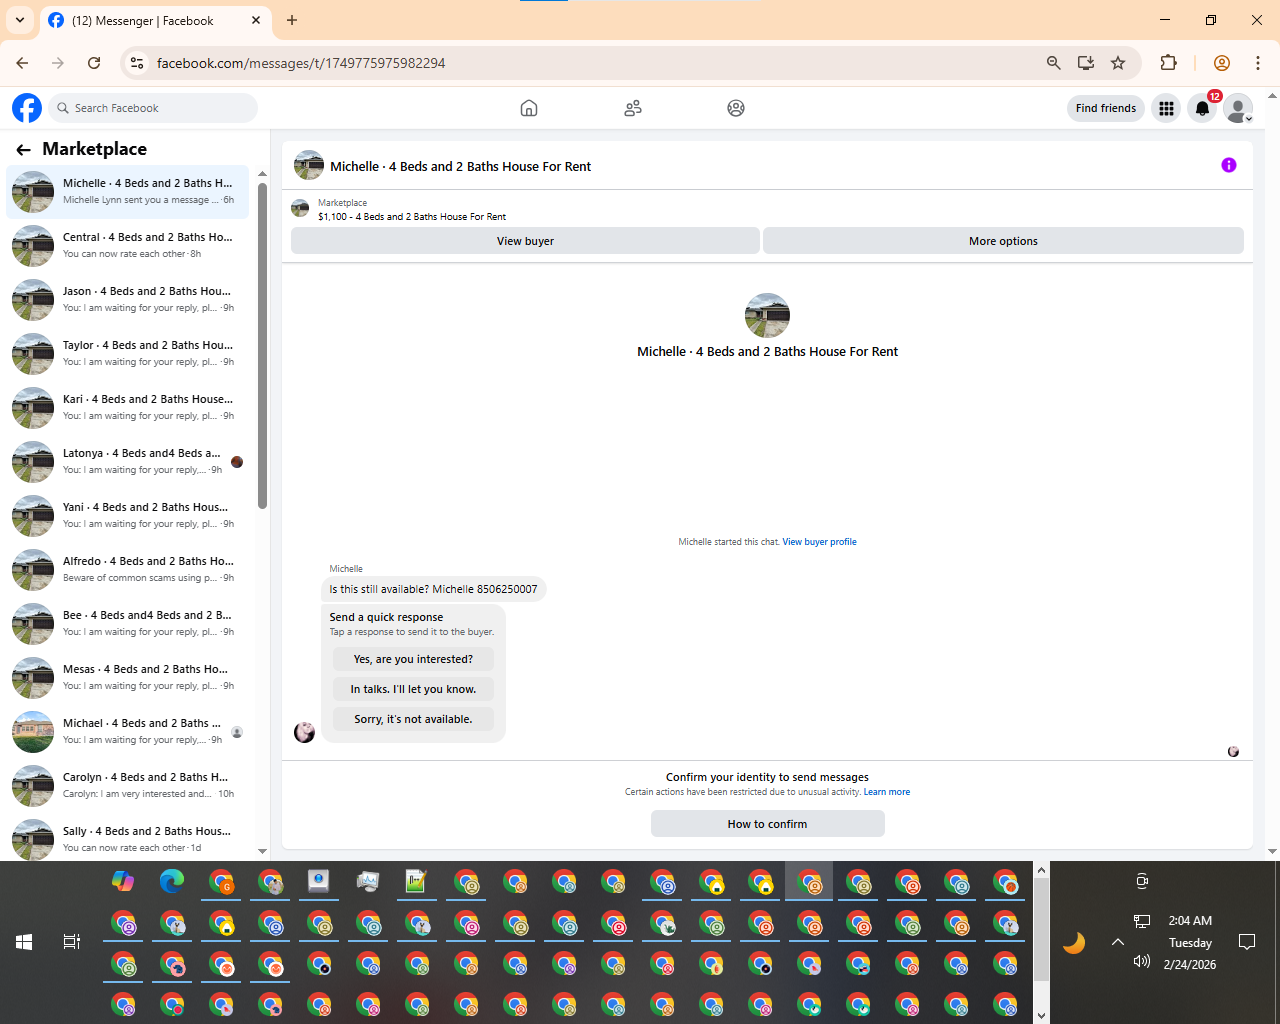
Task: Click the Search Facebook field
Action: pos(153,108)
